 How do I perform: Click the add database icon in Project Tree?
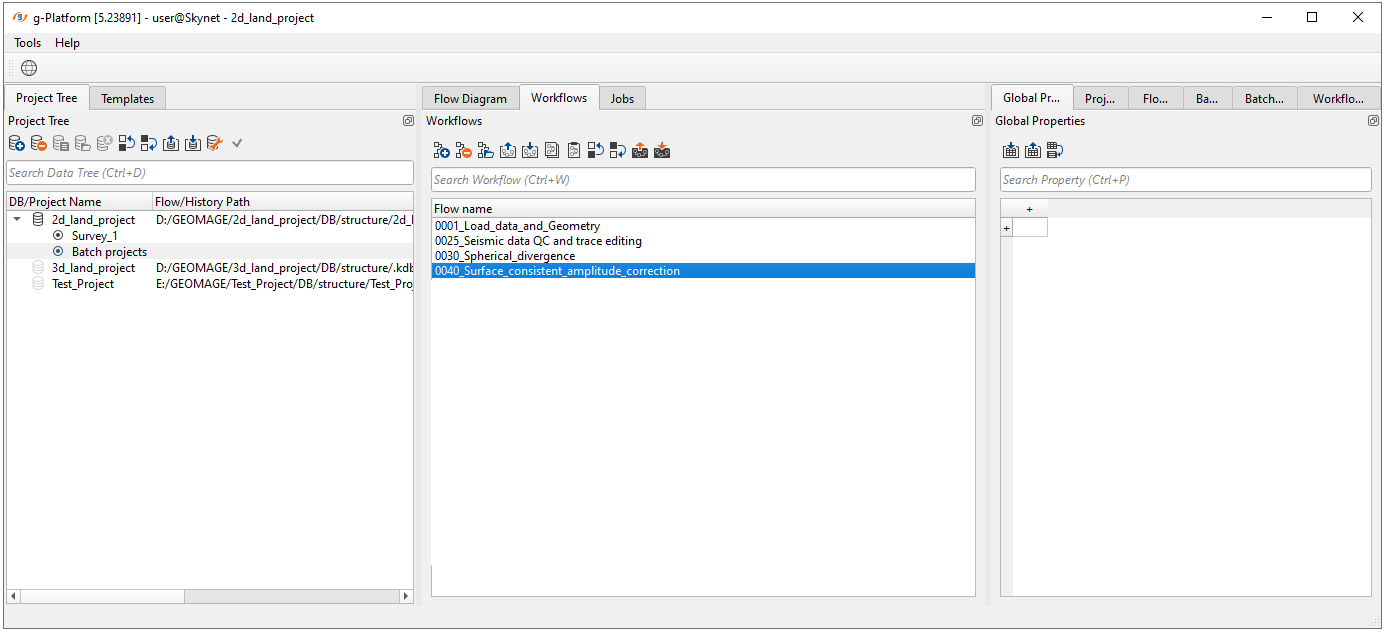coord(17,144)
